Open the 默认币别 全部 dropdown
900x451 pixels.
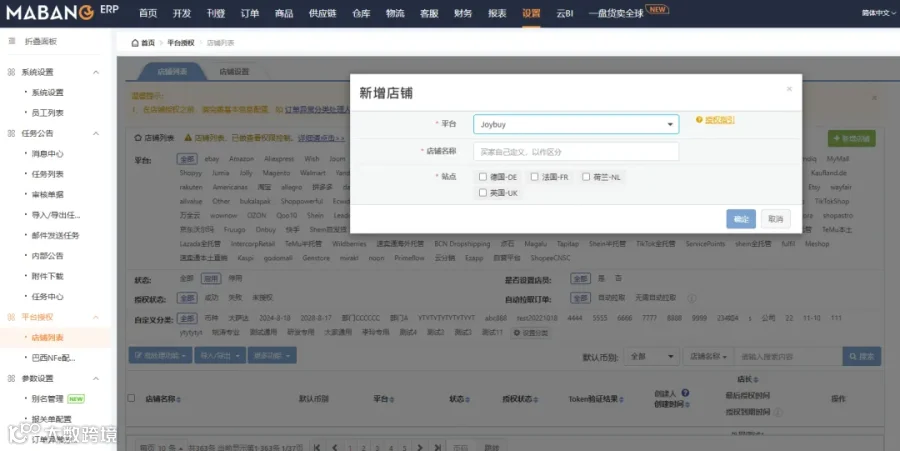click(651, 356)
